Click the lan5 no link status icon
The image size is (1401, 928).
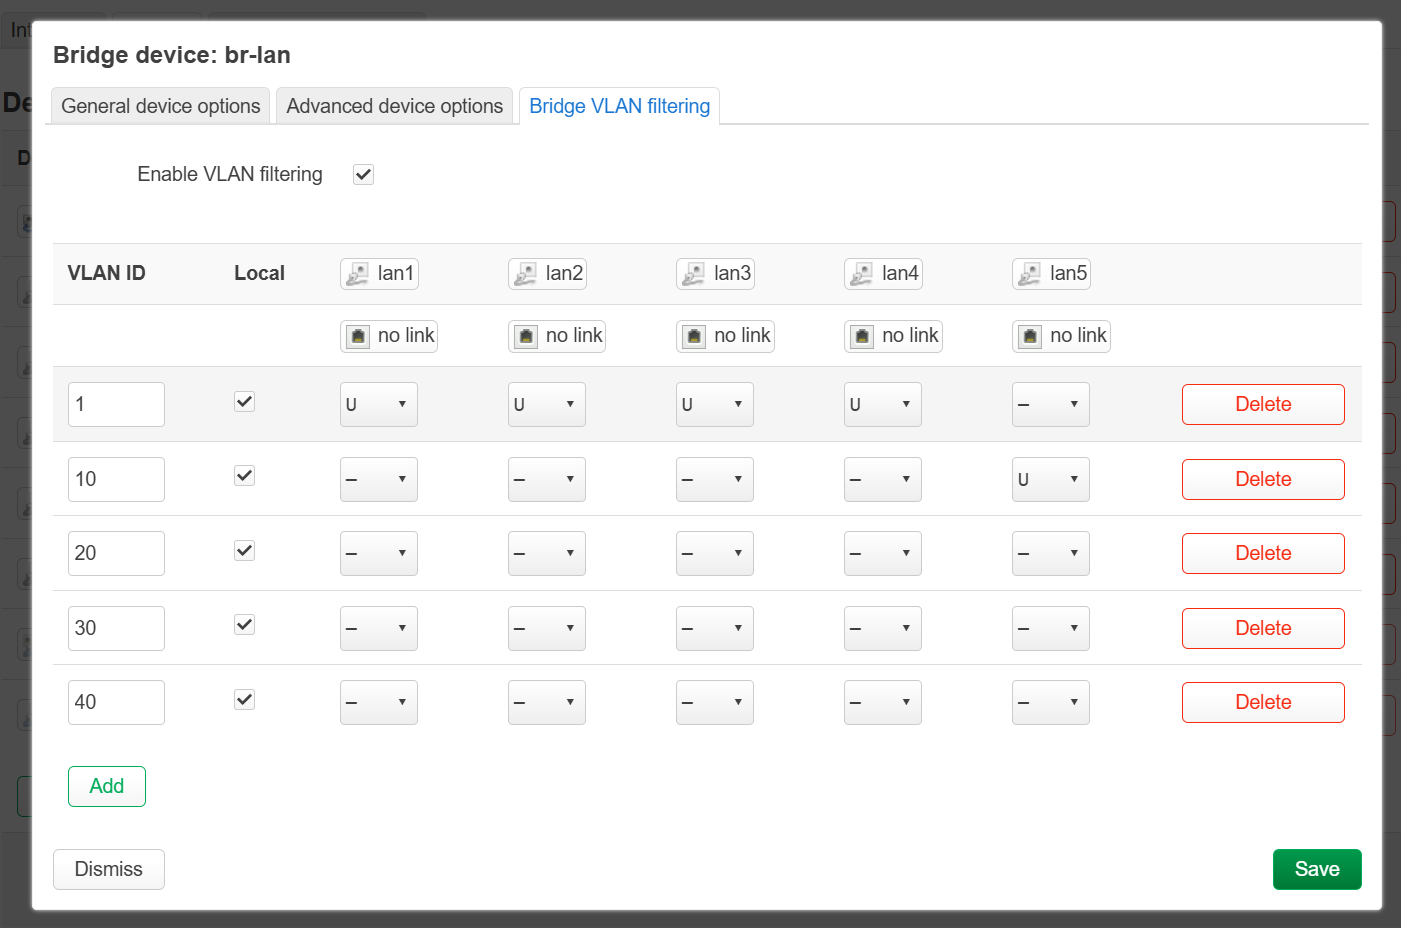1030,337
